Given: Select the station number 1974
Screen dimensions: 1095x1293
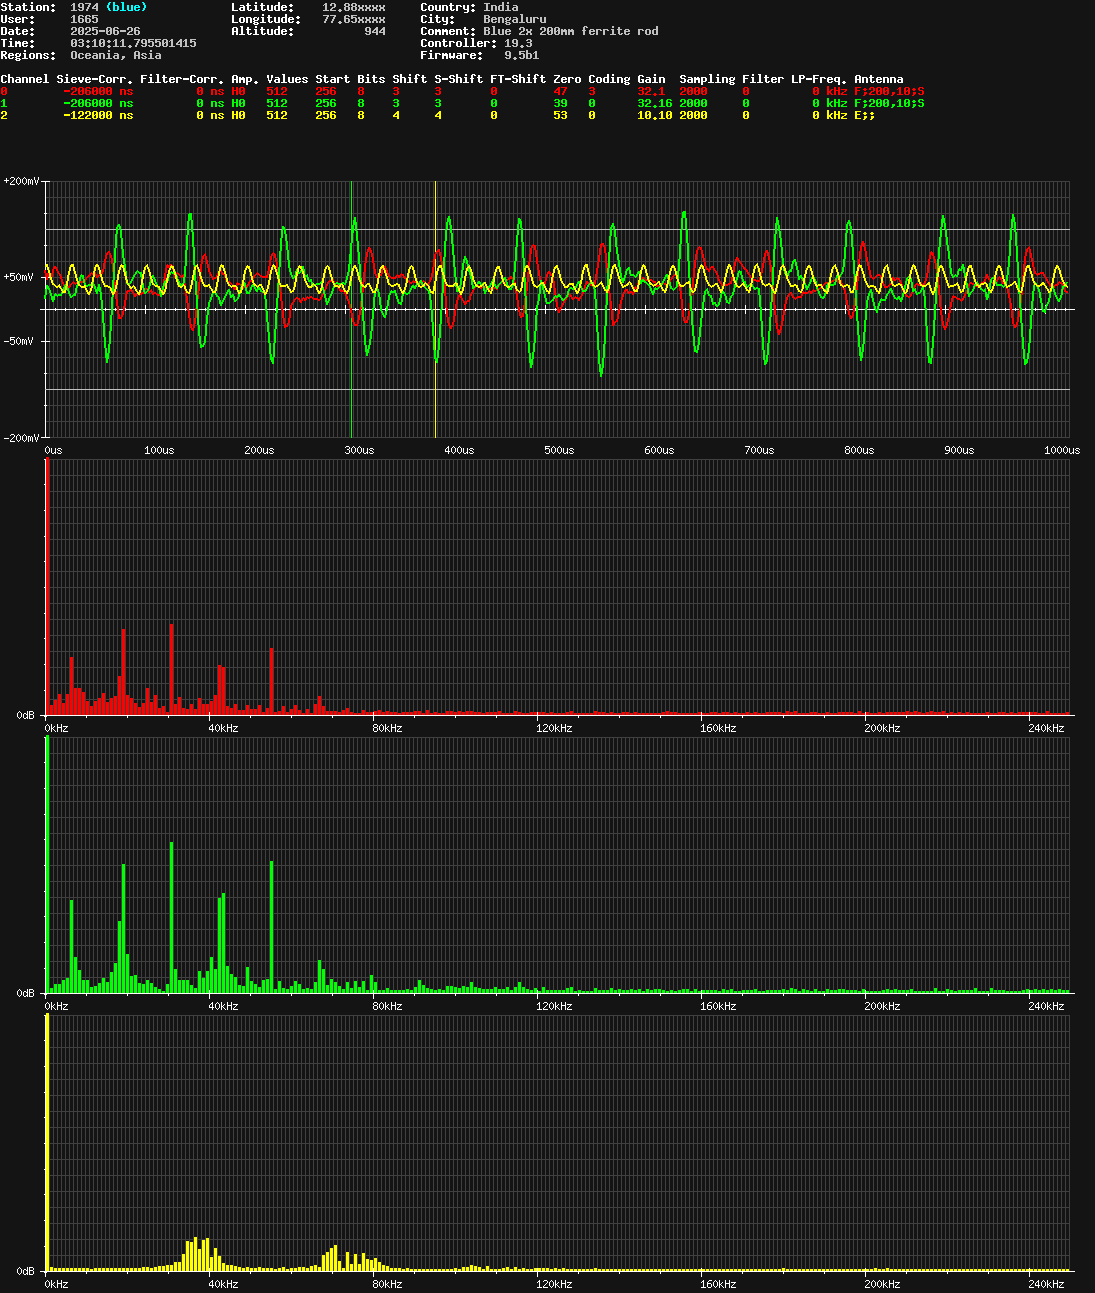Looking at the screenshot, I should click(84, 7).
